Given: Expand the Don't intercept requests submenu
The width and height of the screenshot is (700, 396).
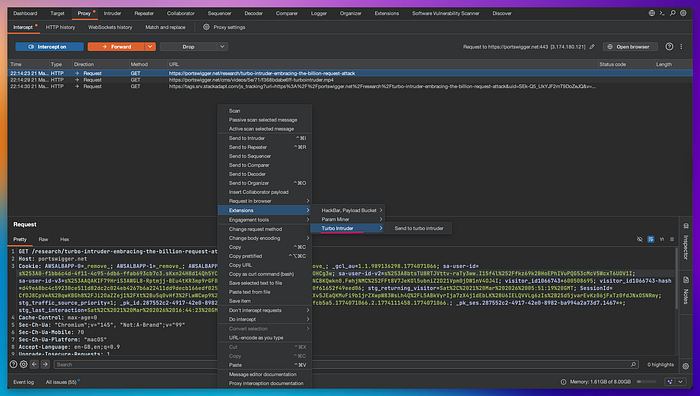Looking at the screenshot, I should click(265, 310).
